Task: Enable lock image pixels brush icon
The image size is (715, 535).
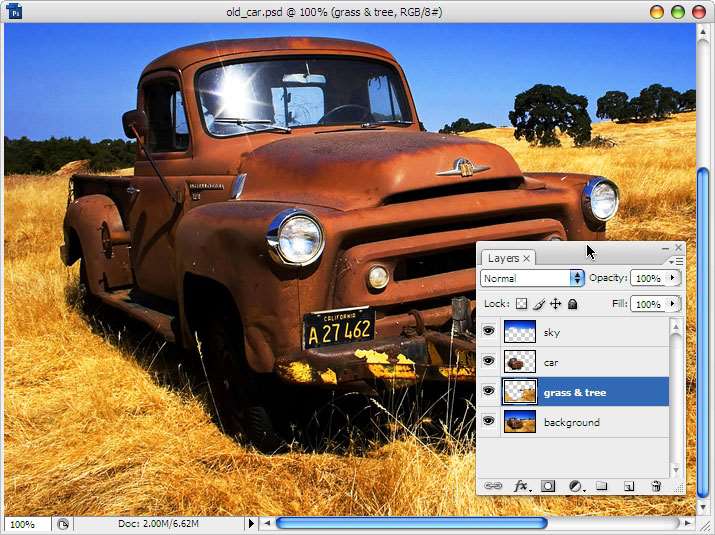Action: click(x=538, y=304)
